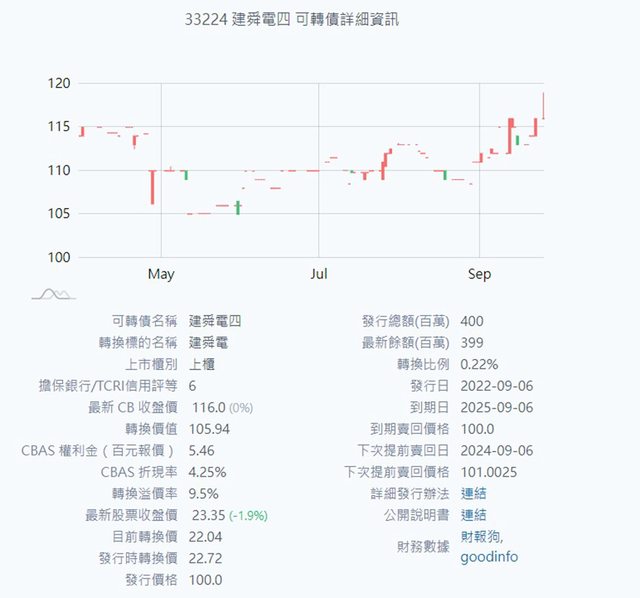Viewport: 640px width, 598px height.
Task: Click the chart logo icon below the chart
Action: (x=53, y=293)
